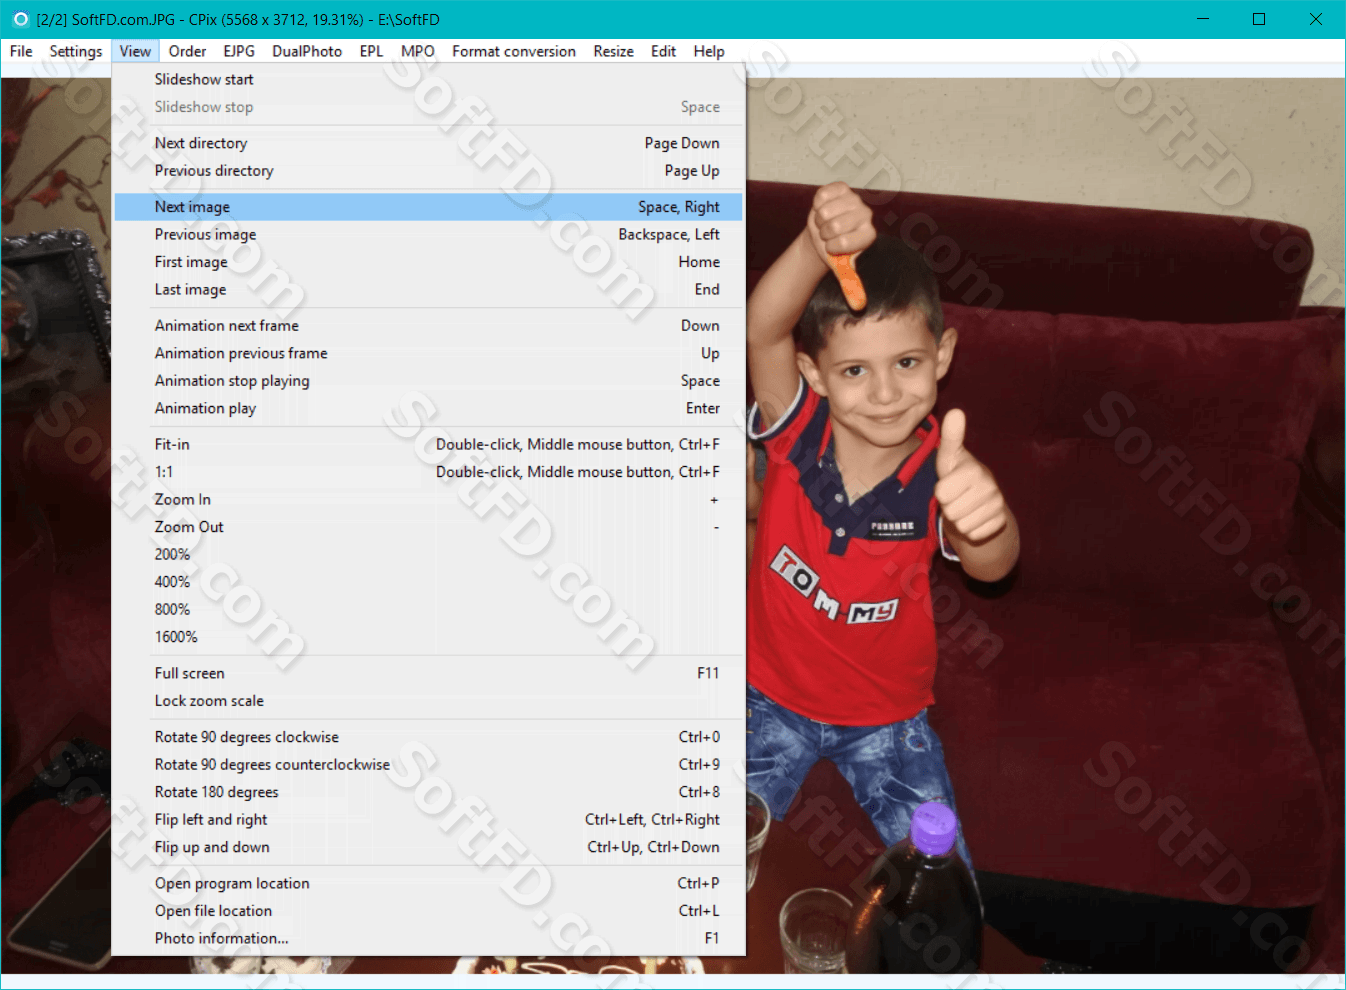The width and height of the screenshot is (1346, 990).
Task: Select Animation previous frame
Action: pyautogui.click(x=428, y=353)
